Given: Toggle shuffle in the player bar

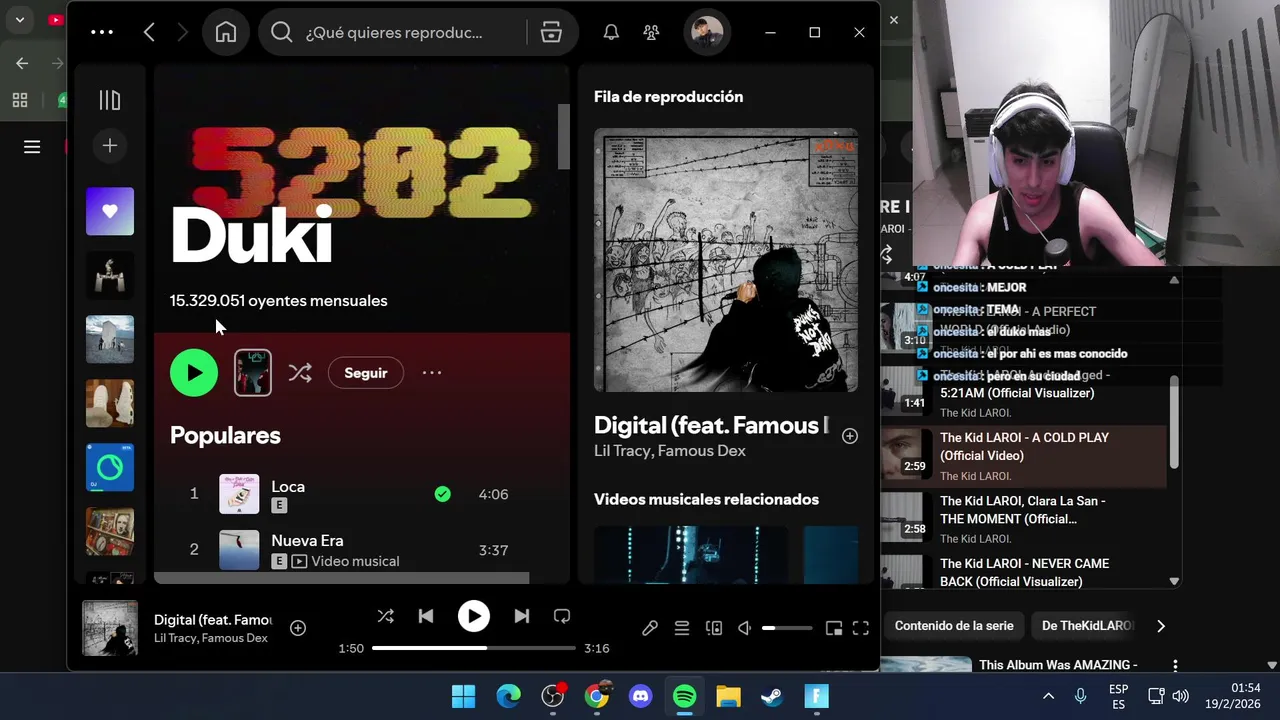Looking at the screenshot, I should pos(385,617).
